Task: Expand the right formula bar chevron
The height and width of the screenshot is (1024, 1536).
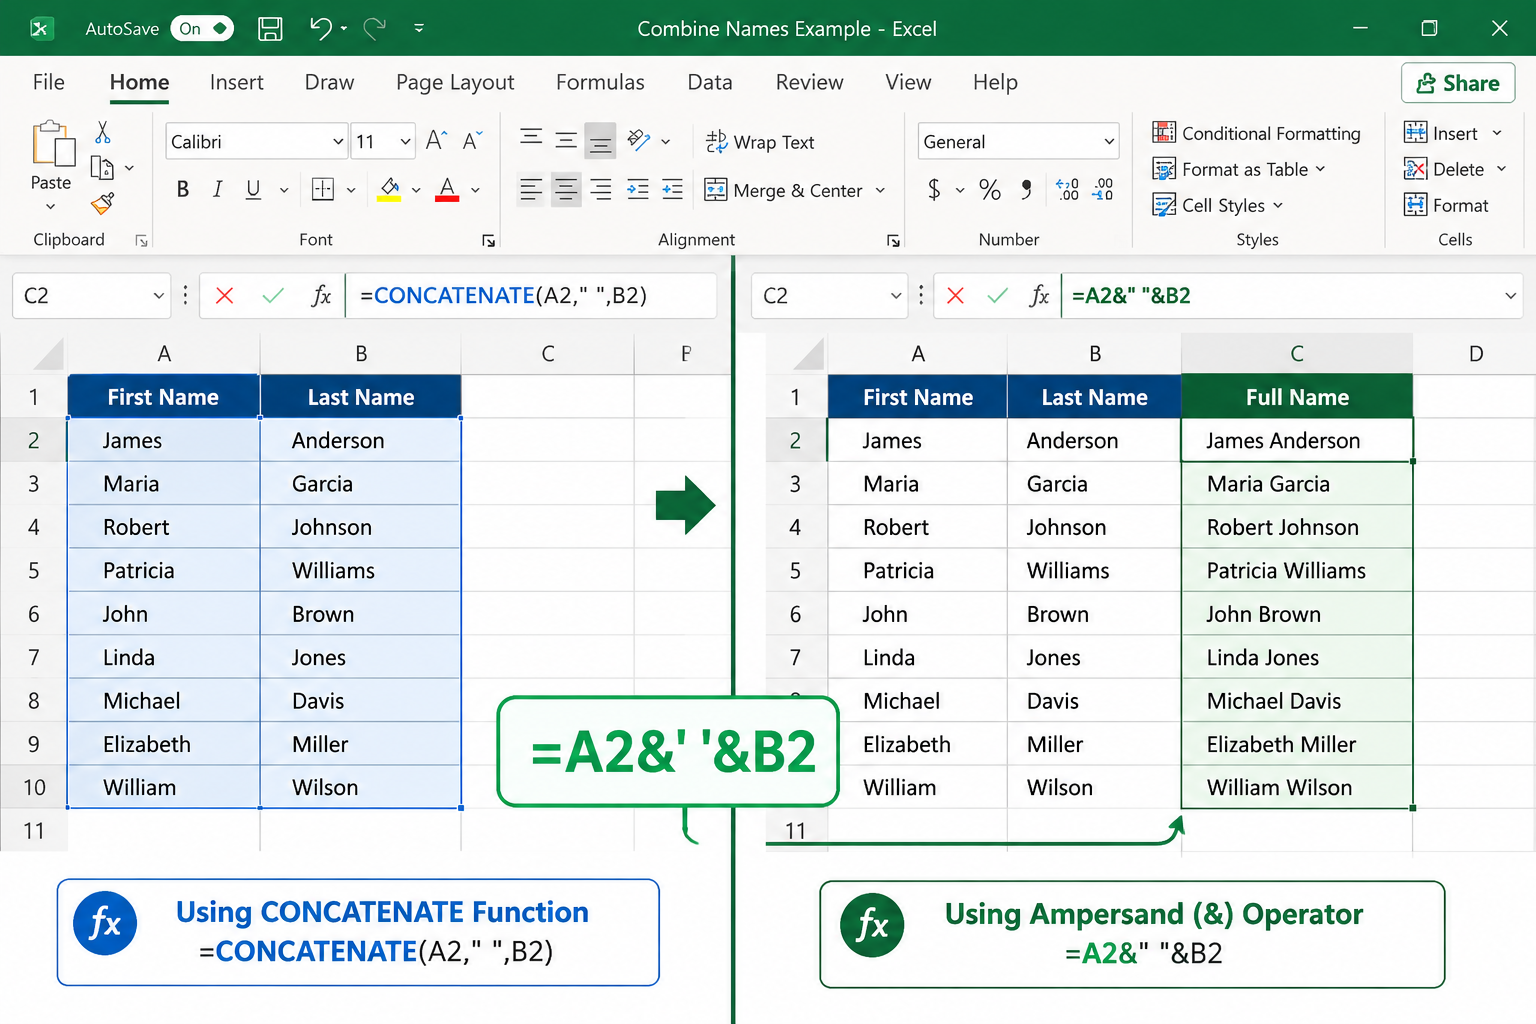Action: click(1510, 296)
